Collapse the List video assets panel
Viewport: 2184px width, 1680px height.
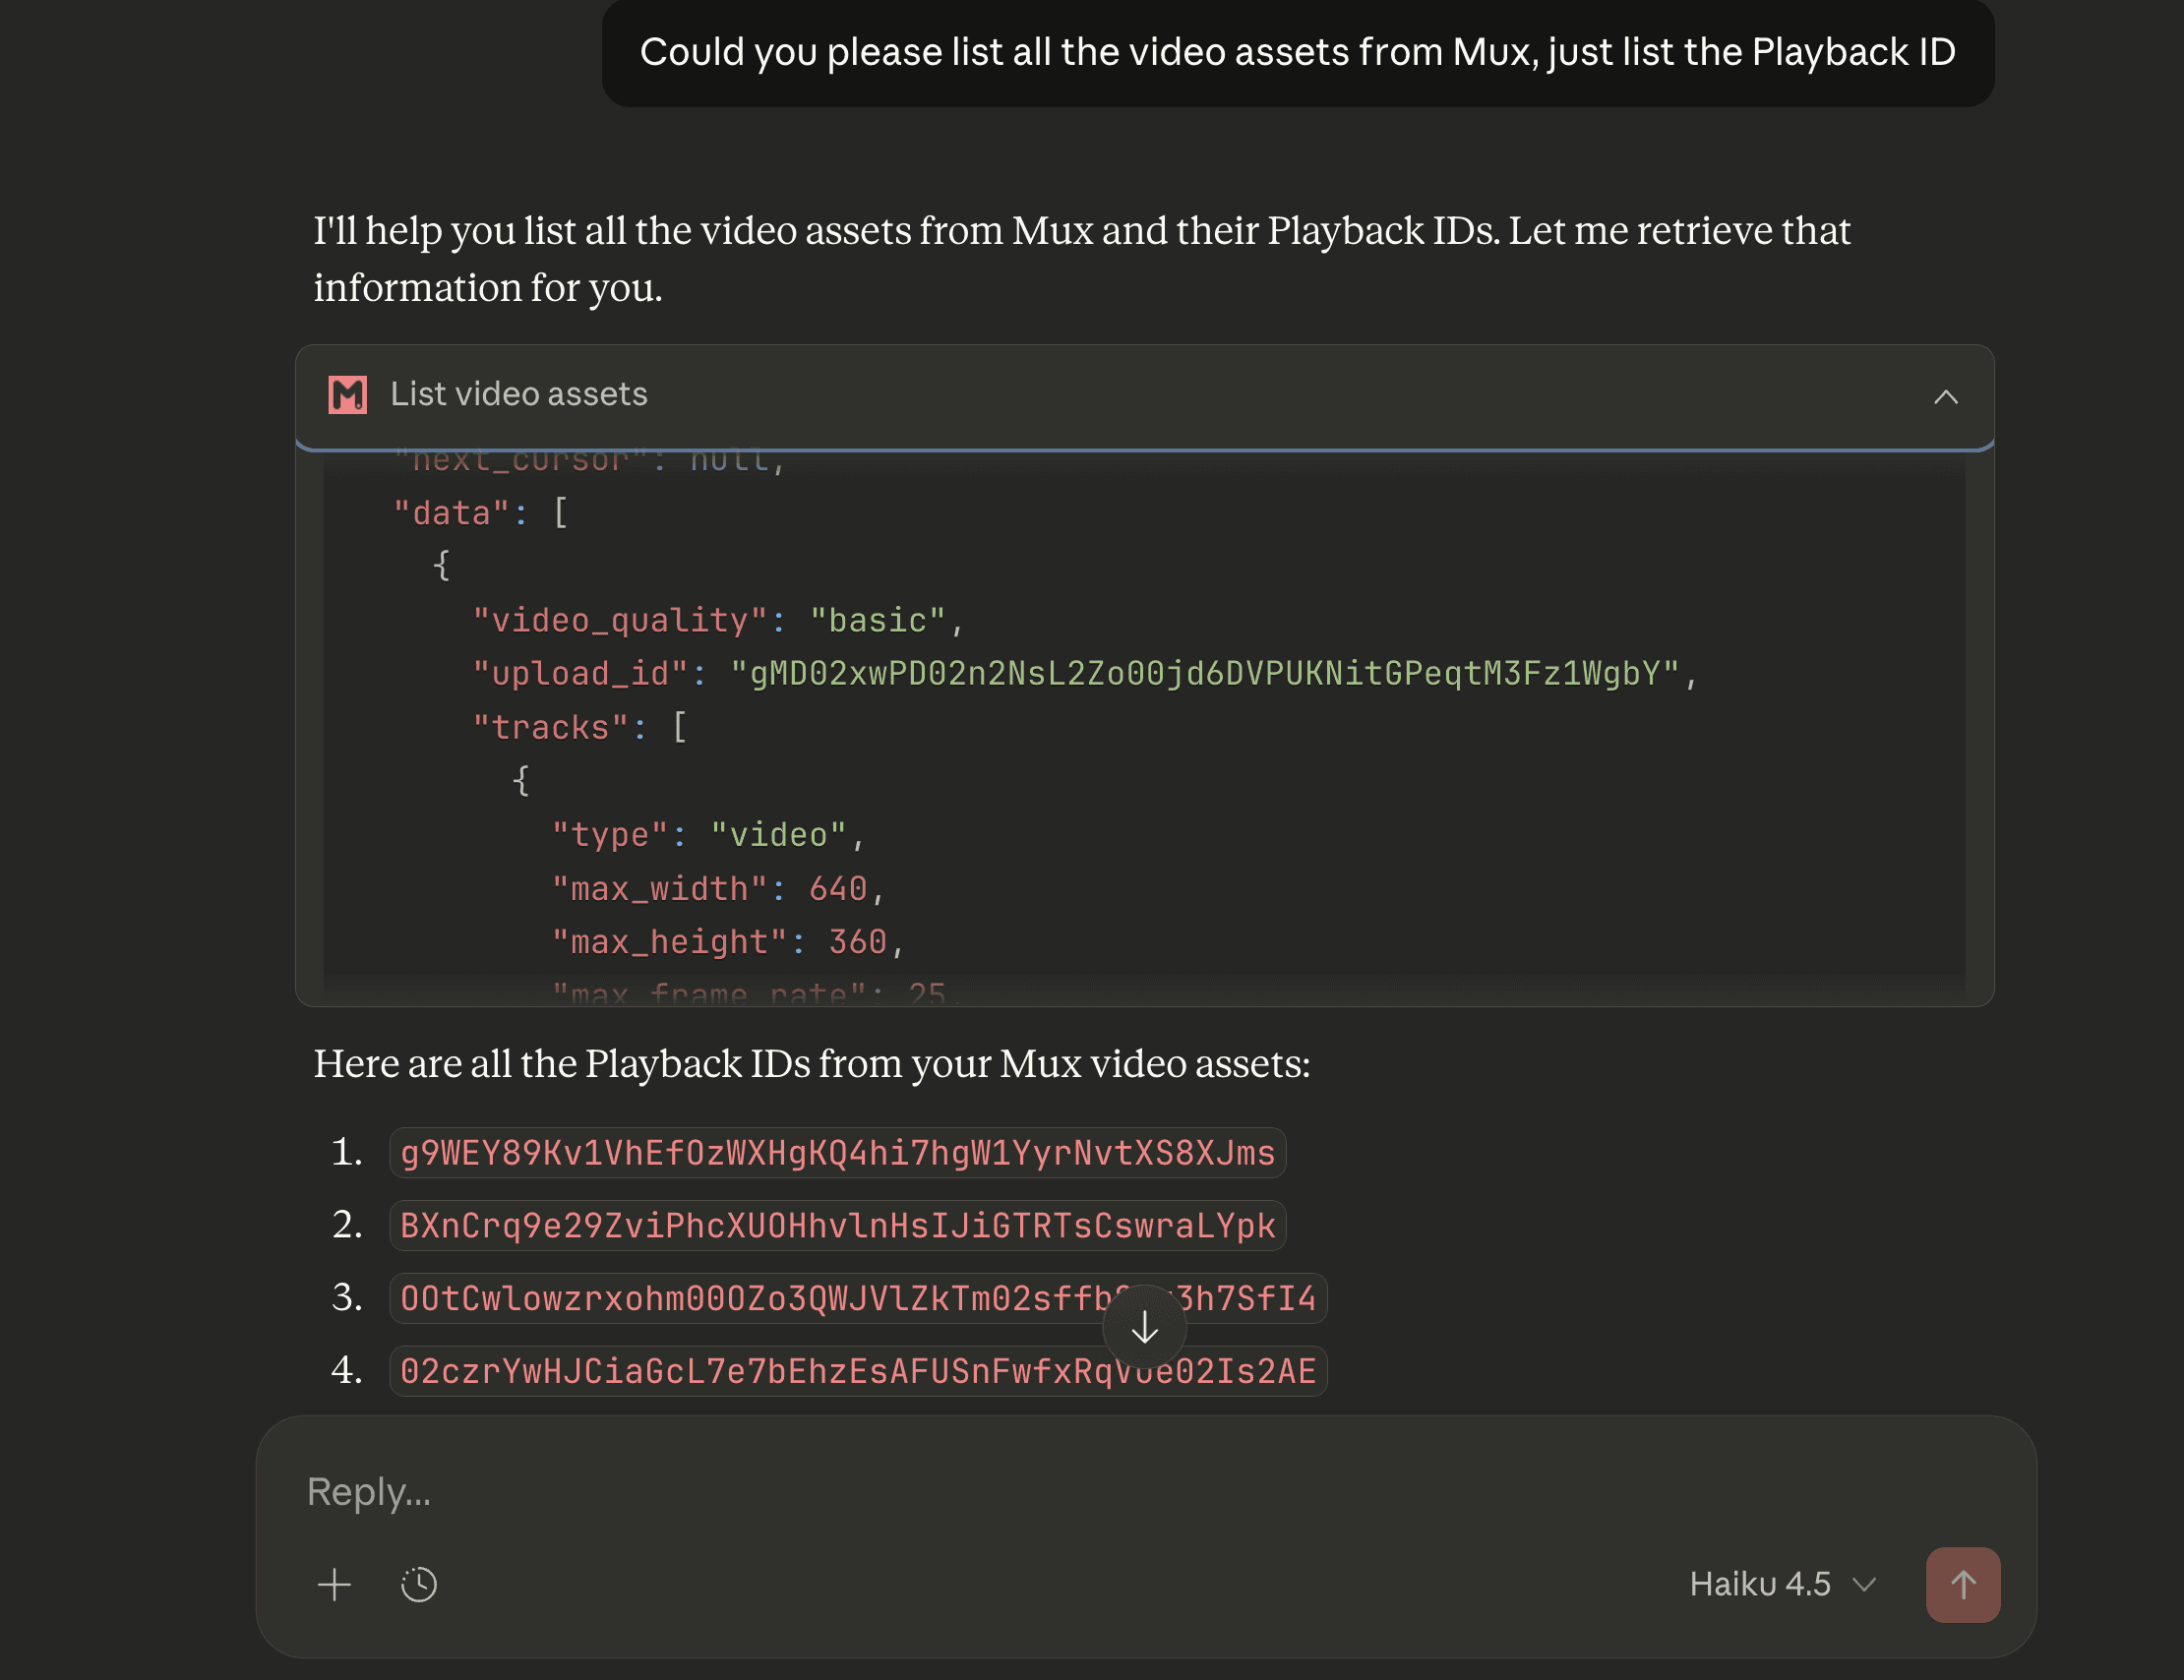click(x=1945, y=397)
